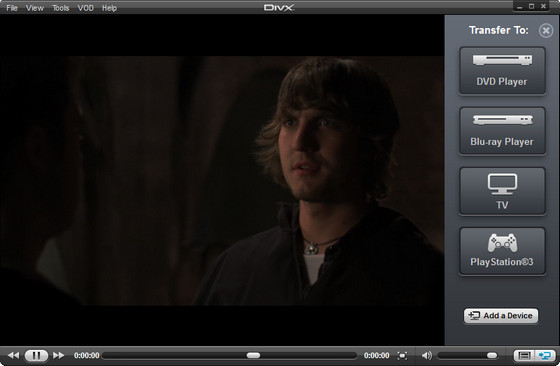The height and width of the screenshot is (366, 560).
Task: Open the Tools menu
Action: tap(61, 8)
